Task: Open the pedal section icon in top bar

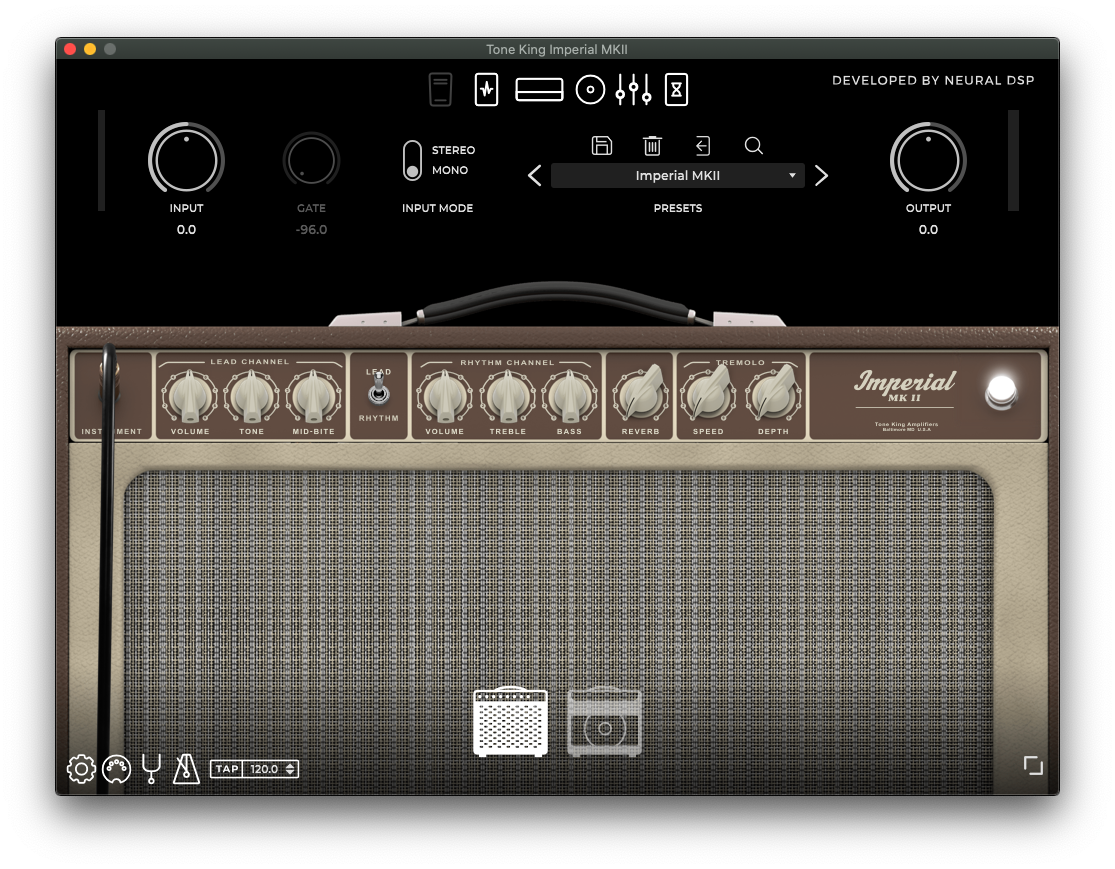Action: point(439,90)
